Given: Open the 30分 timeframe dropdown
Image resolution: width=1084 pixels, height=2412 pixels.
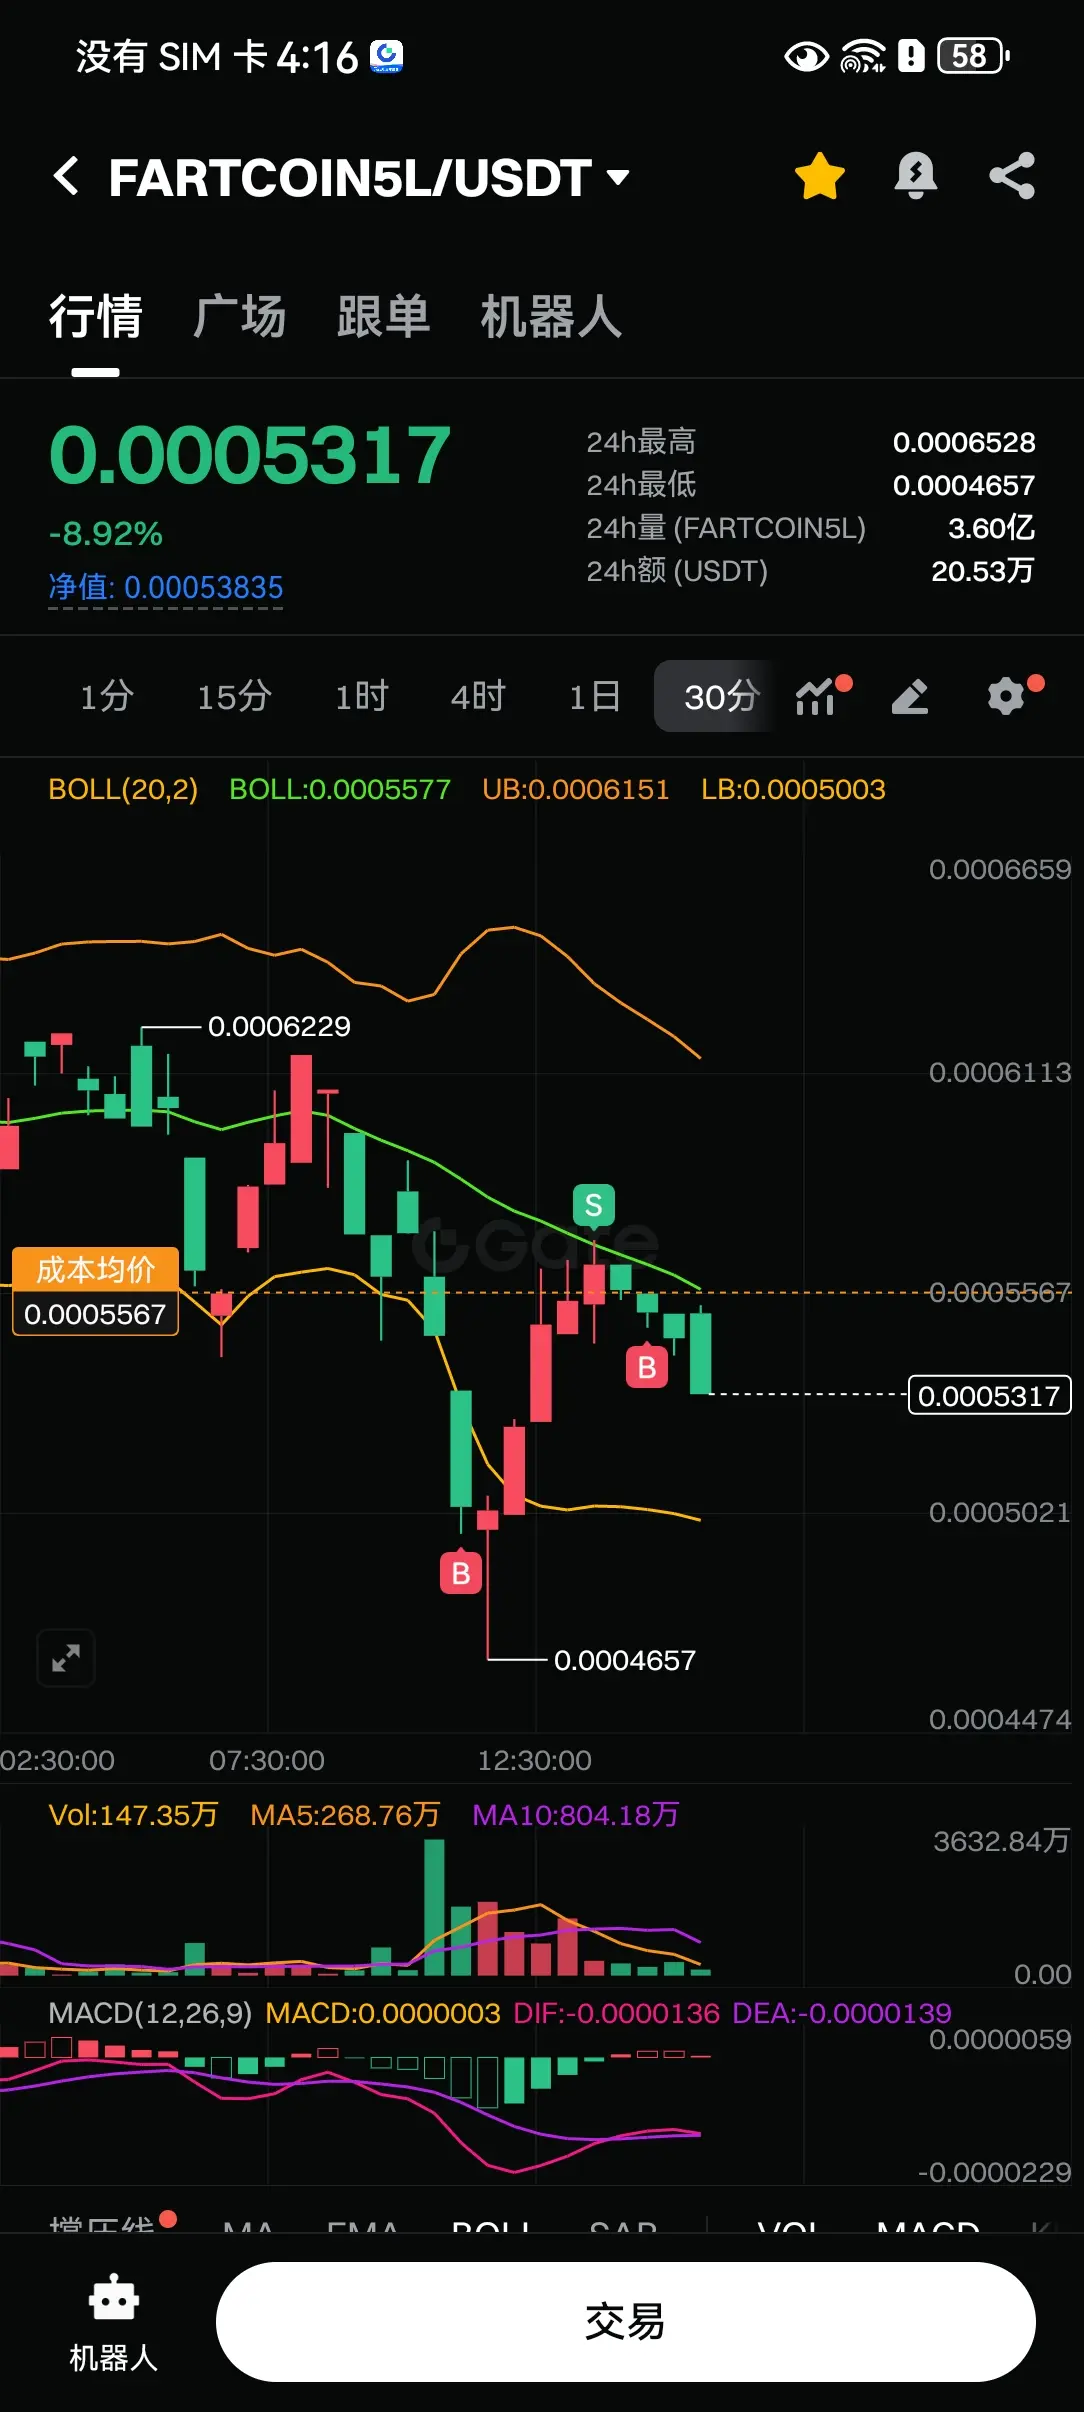Looking at the screenshot, I should 716,696.
